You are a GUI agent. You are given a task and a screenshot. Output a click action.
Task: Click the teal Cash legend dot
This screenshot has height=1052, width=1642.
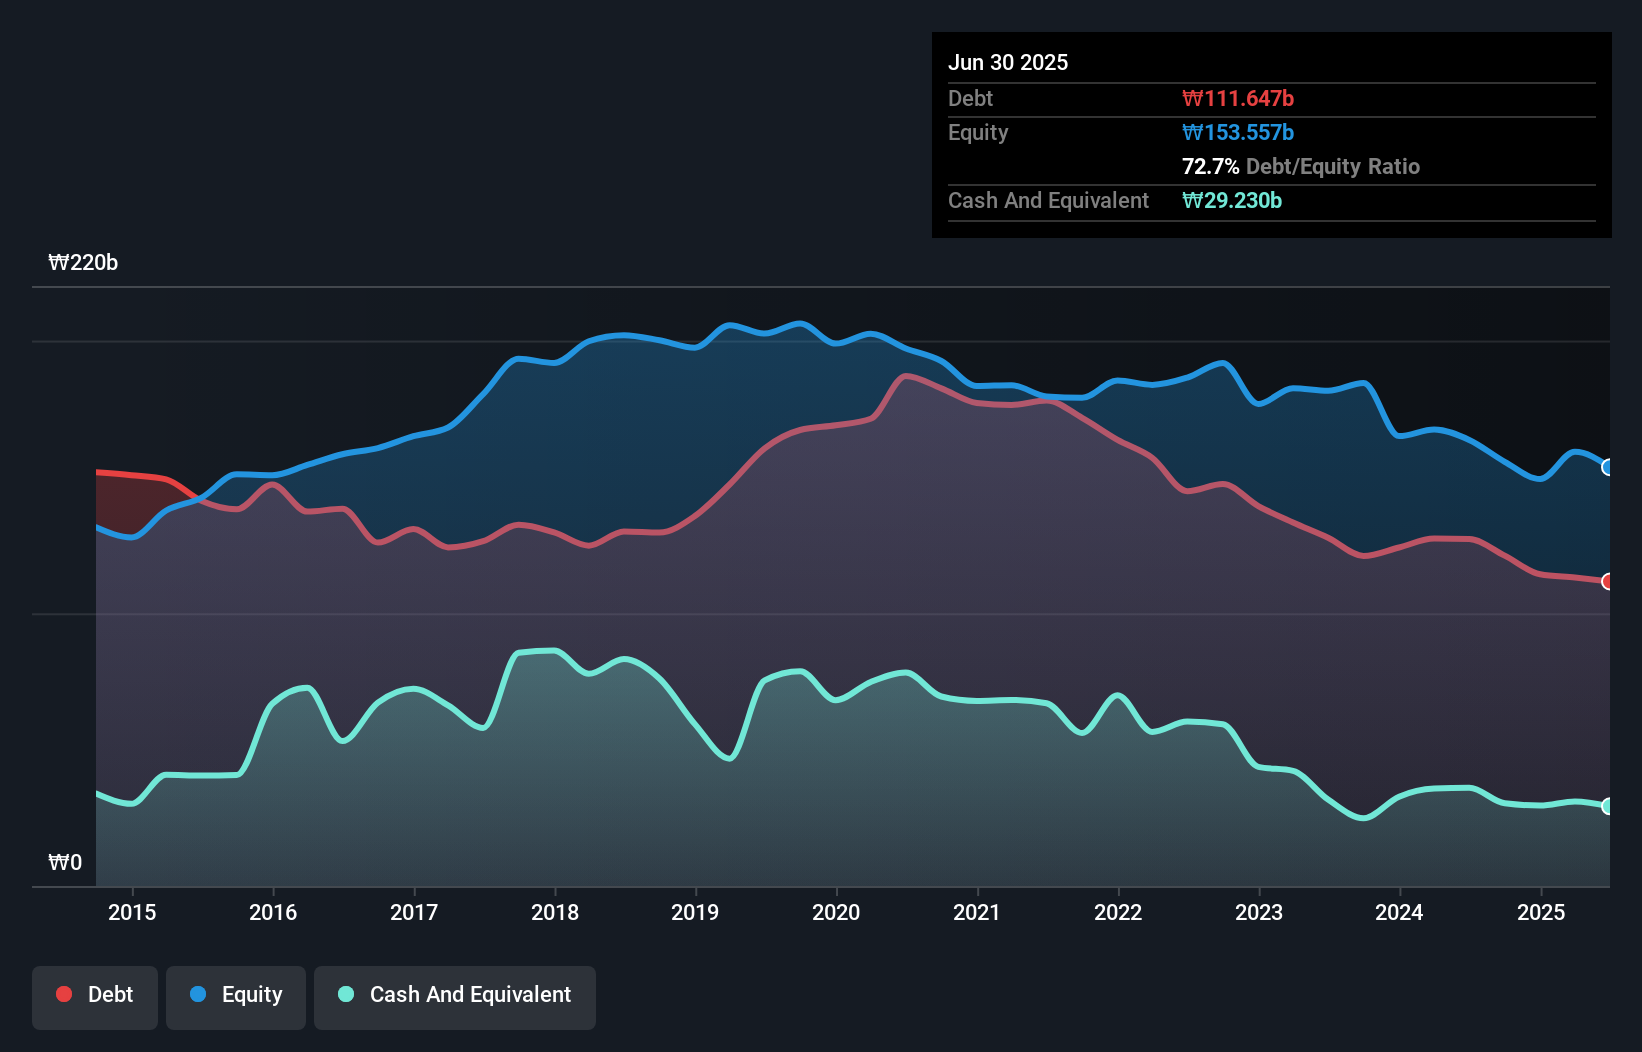[x=346, y=994]
